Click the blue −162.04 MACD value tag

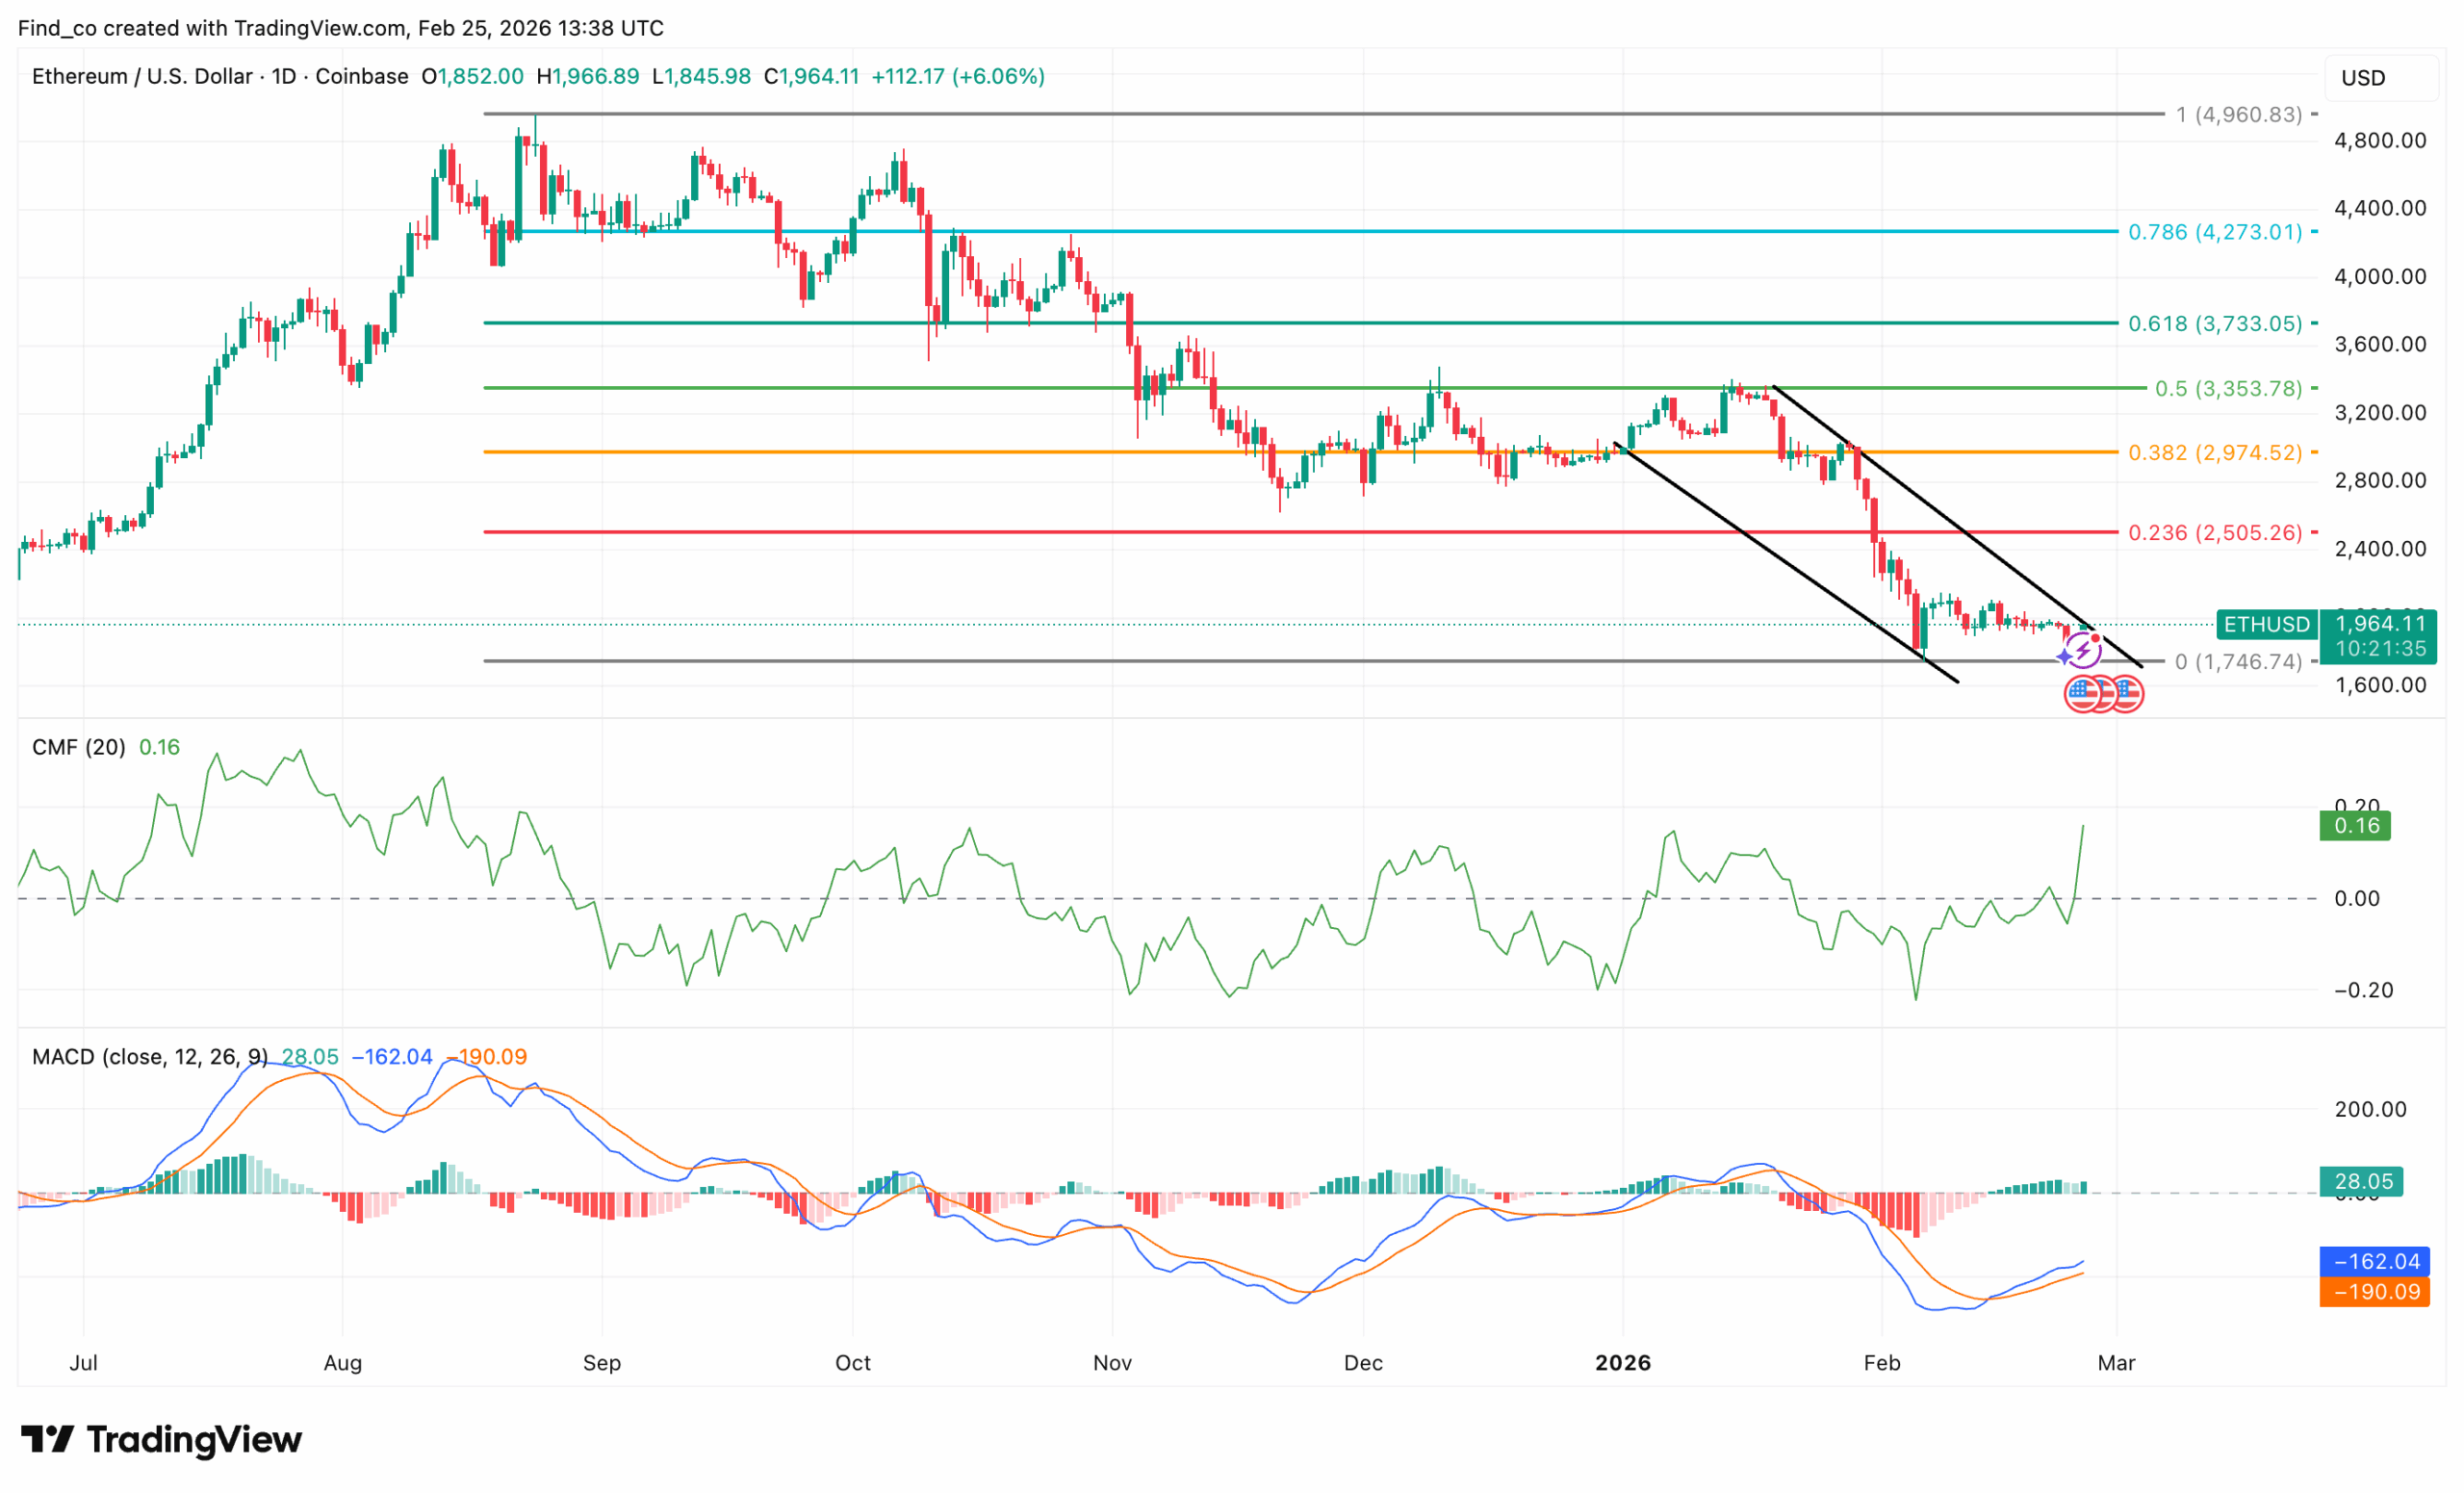(2374, 1262)
